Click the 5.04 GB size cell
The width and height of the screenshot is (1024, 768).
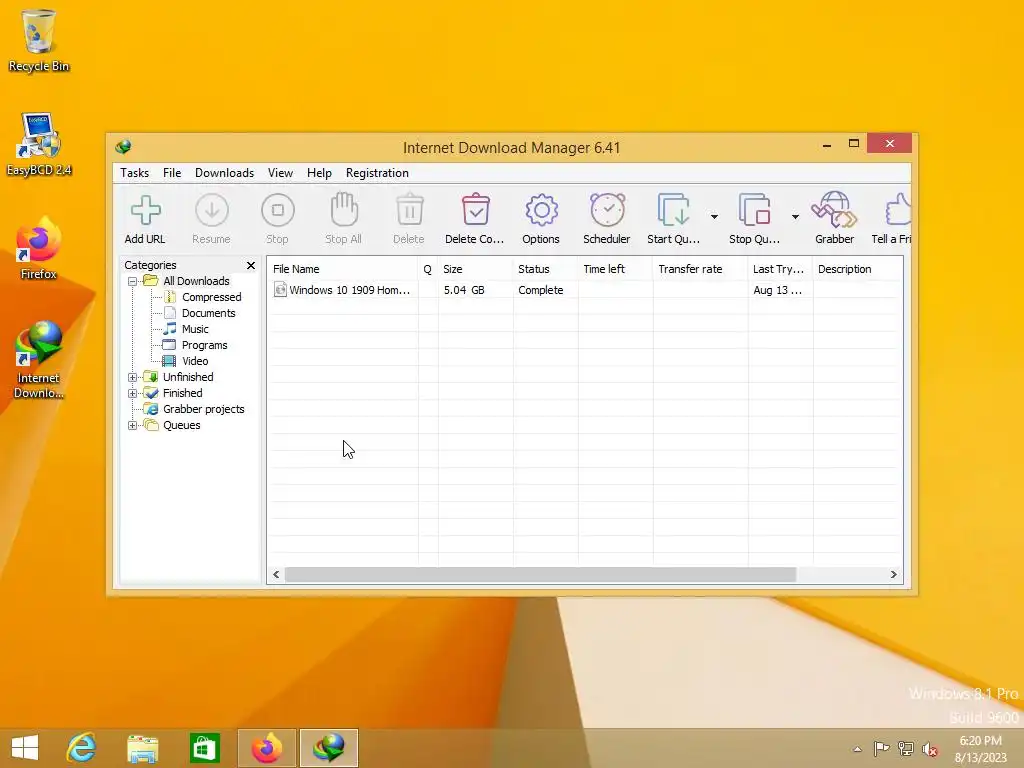point(464,290)
